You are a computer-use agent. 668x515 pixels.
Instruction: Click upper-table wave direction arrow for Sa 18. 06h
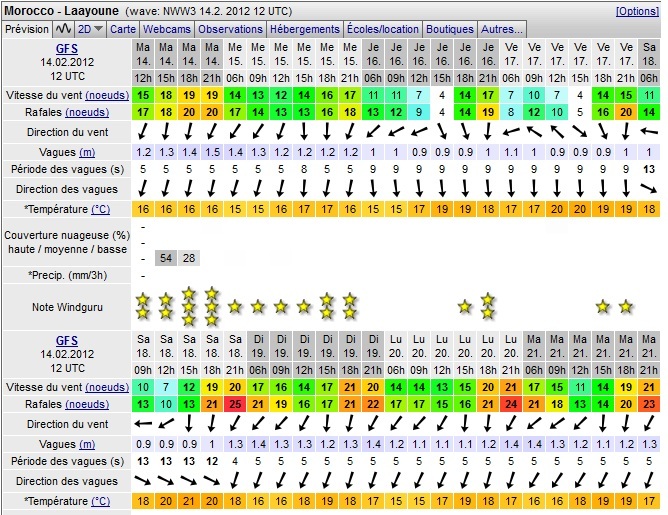(x=649, y=189)
